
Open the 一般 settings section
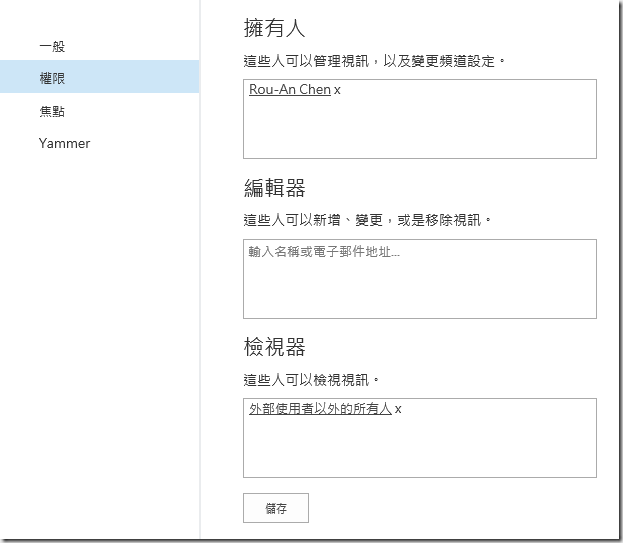[x=52, y=46]
